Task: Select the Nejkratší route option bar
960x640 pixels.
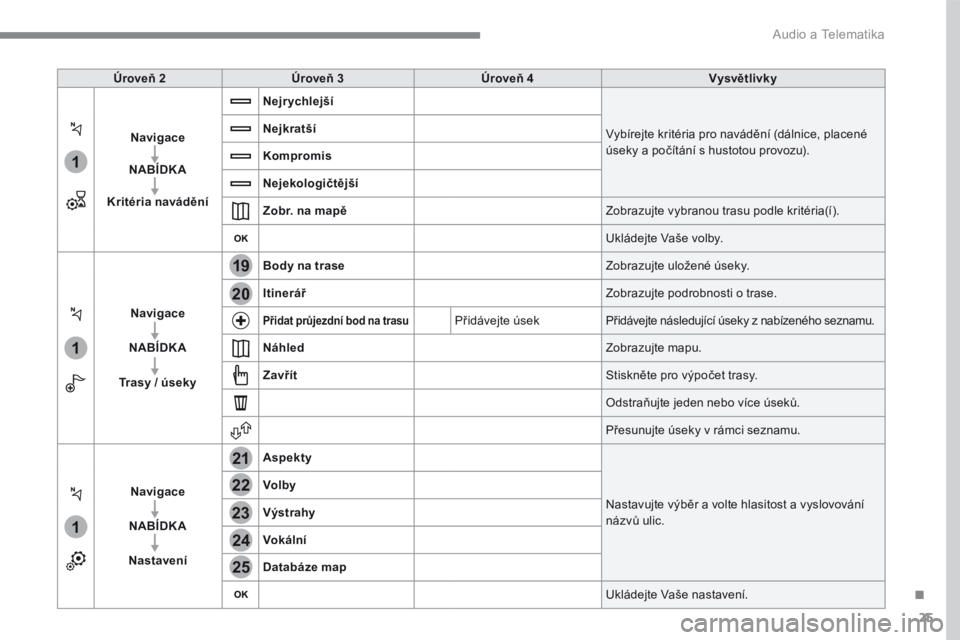Action: tap(241, 129)
